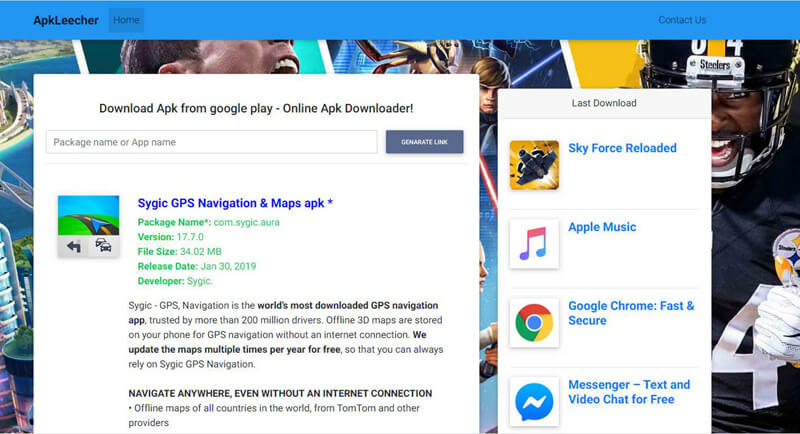Viewport: 800px width, 434px height.
Task: Select the Release Date Jan 30, 2019
Action: [x=197, y=266]
